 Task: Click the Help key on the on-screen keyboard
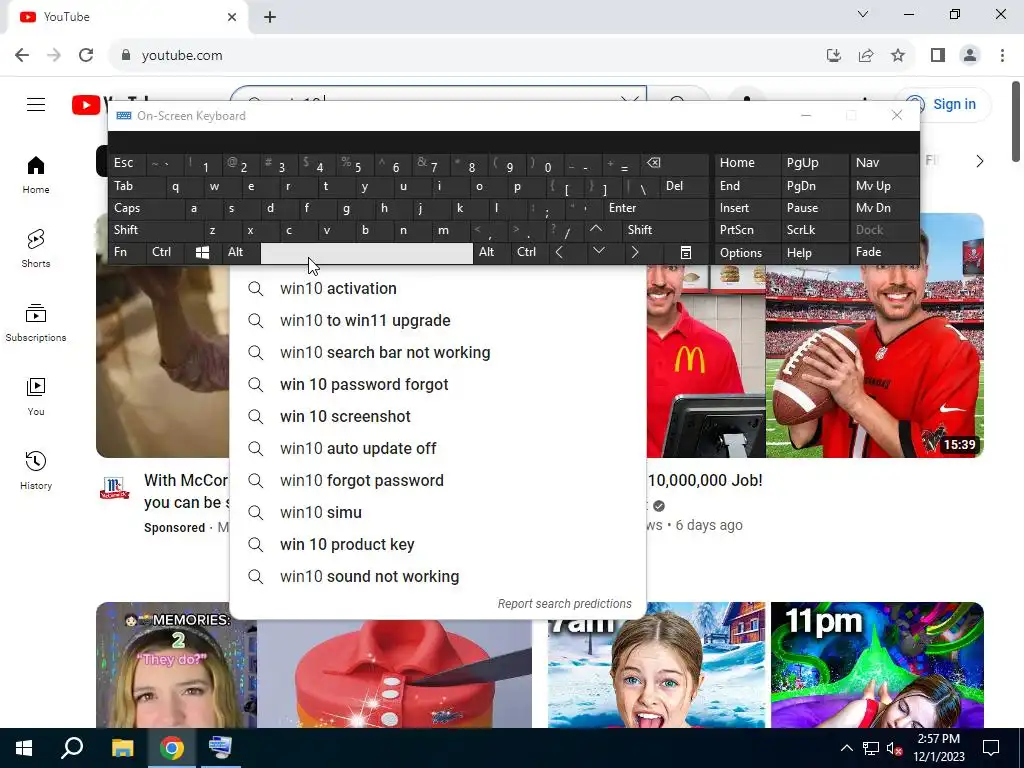click(815, 253)
